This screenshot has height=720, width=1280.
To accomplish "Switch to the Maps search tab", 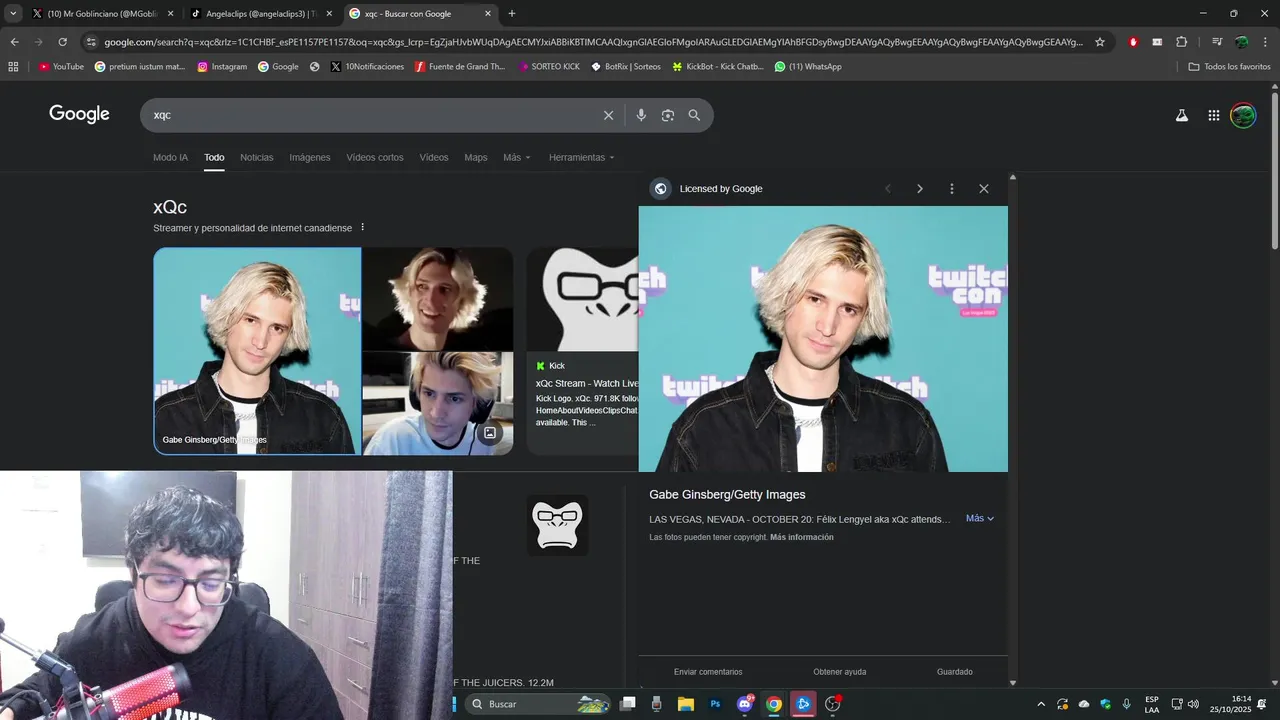I will pos(476,157).
